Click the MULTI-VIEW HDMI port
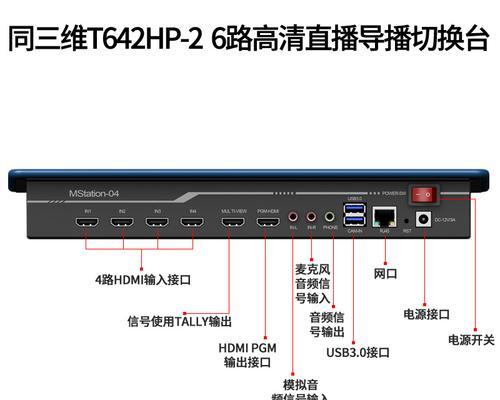The height and width of the screenshot is (400, 500). click(x=233, y=222)
